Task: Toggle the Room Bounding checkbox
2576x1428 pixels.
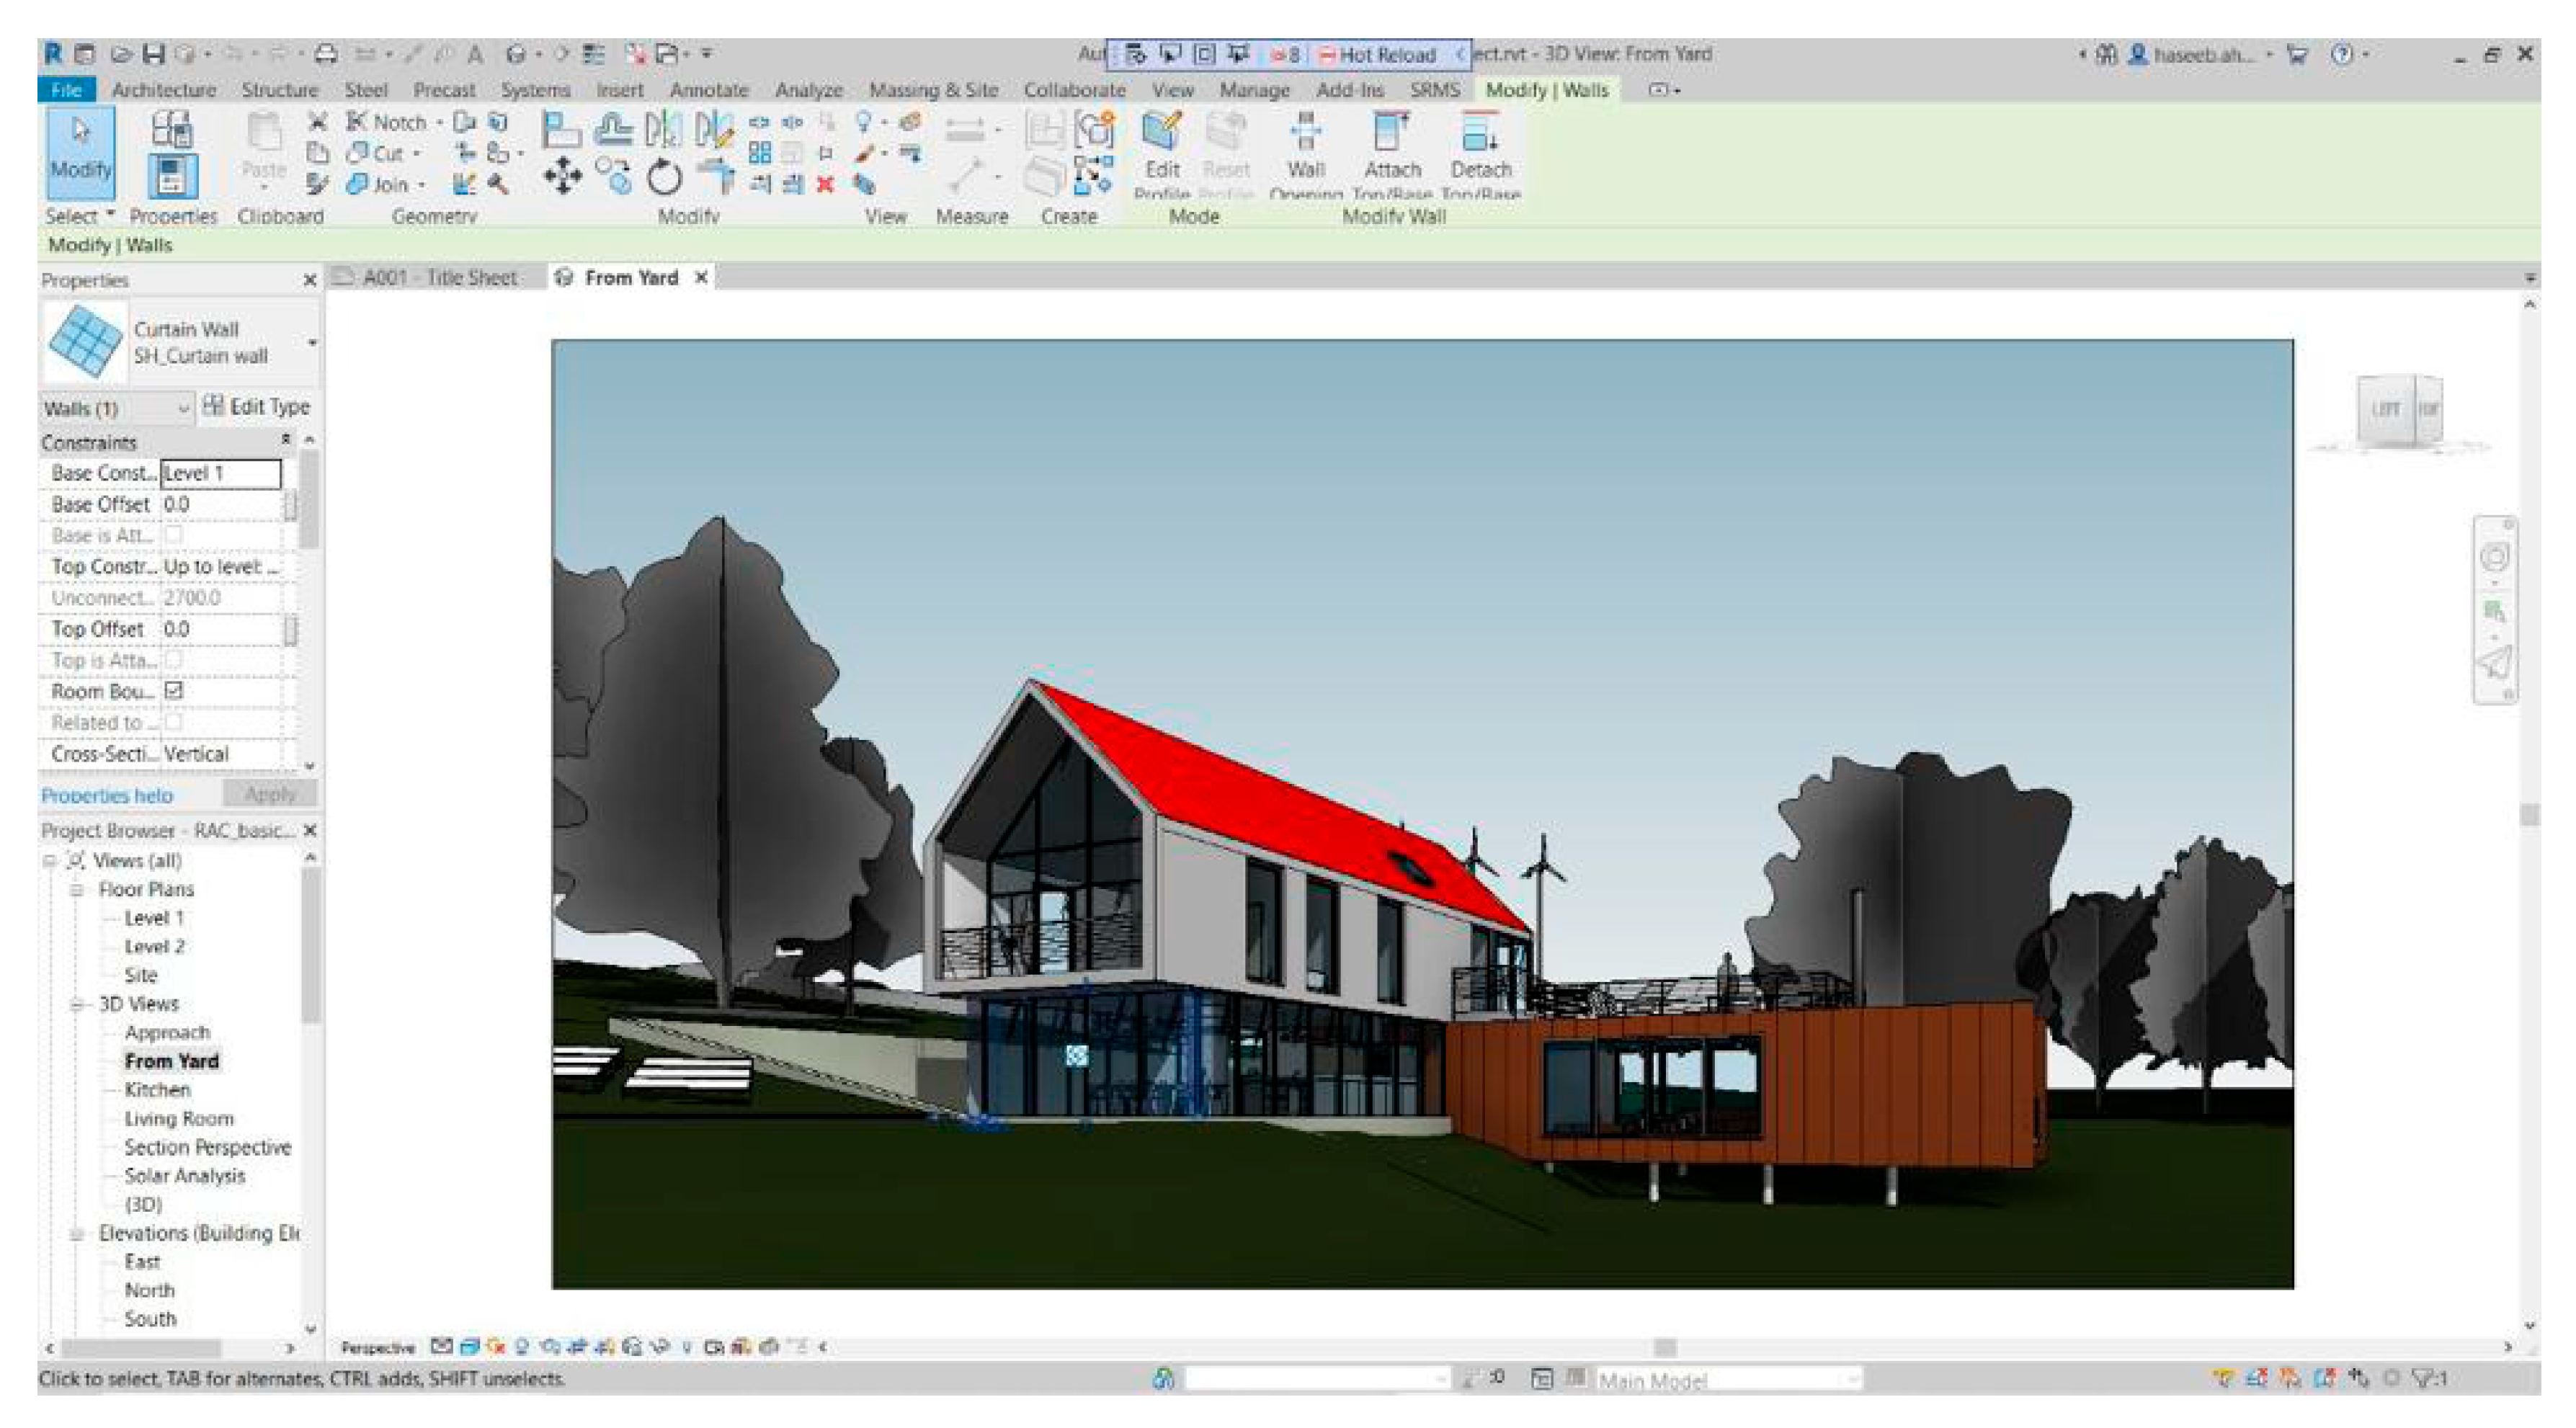Action: pos(175,691)
